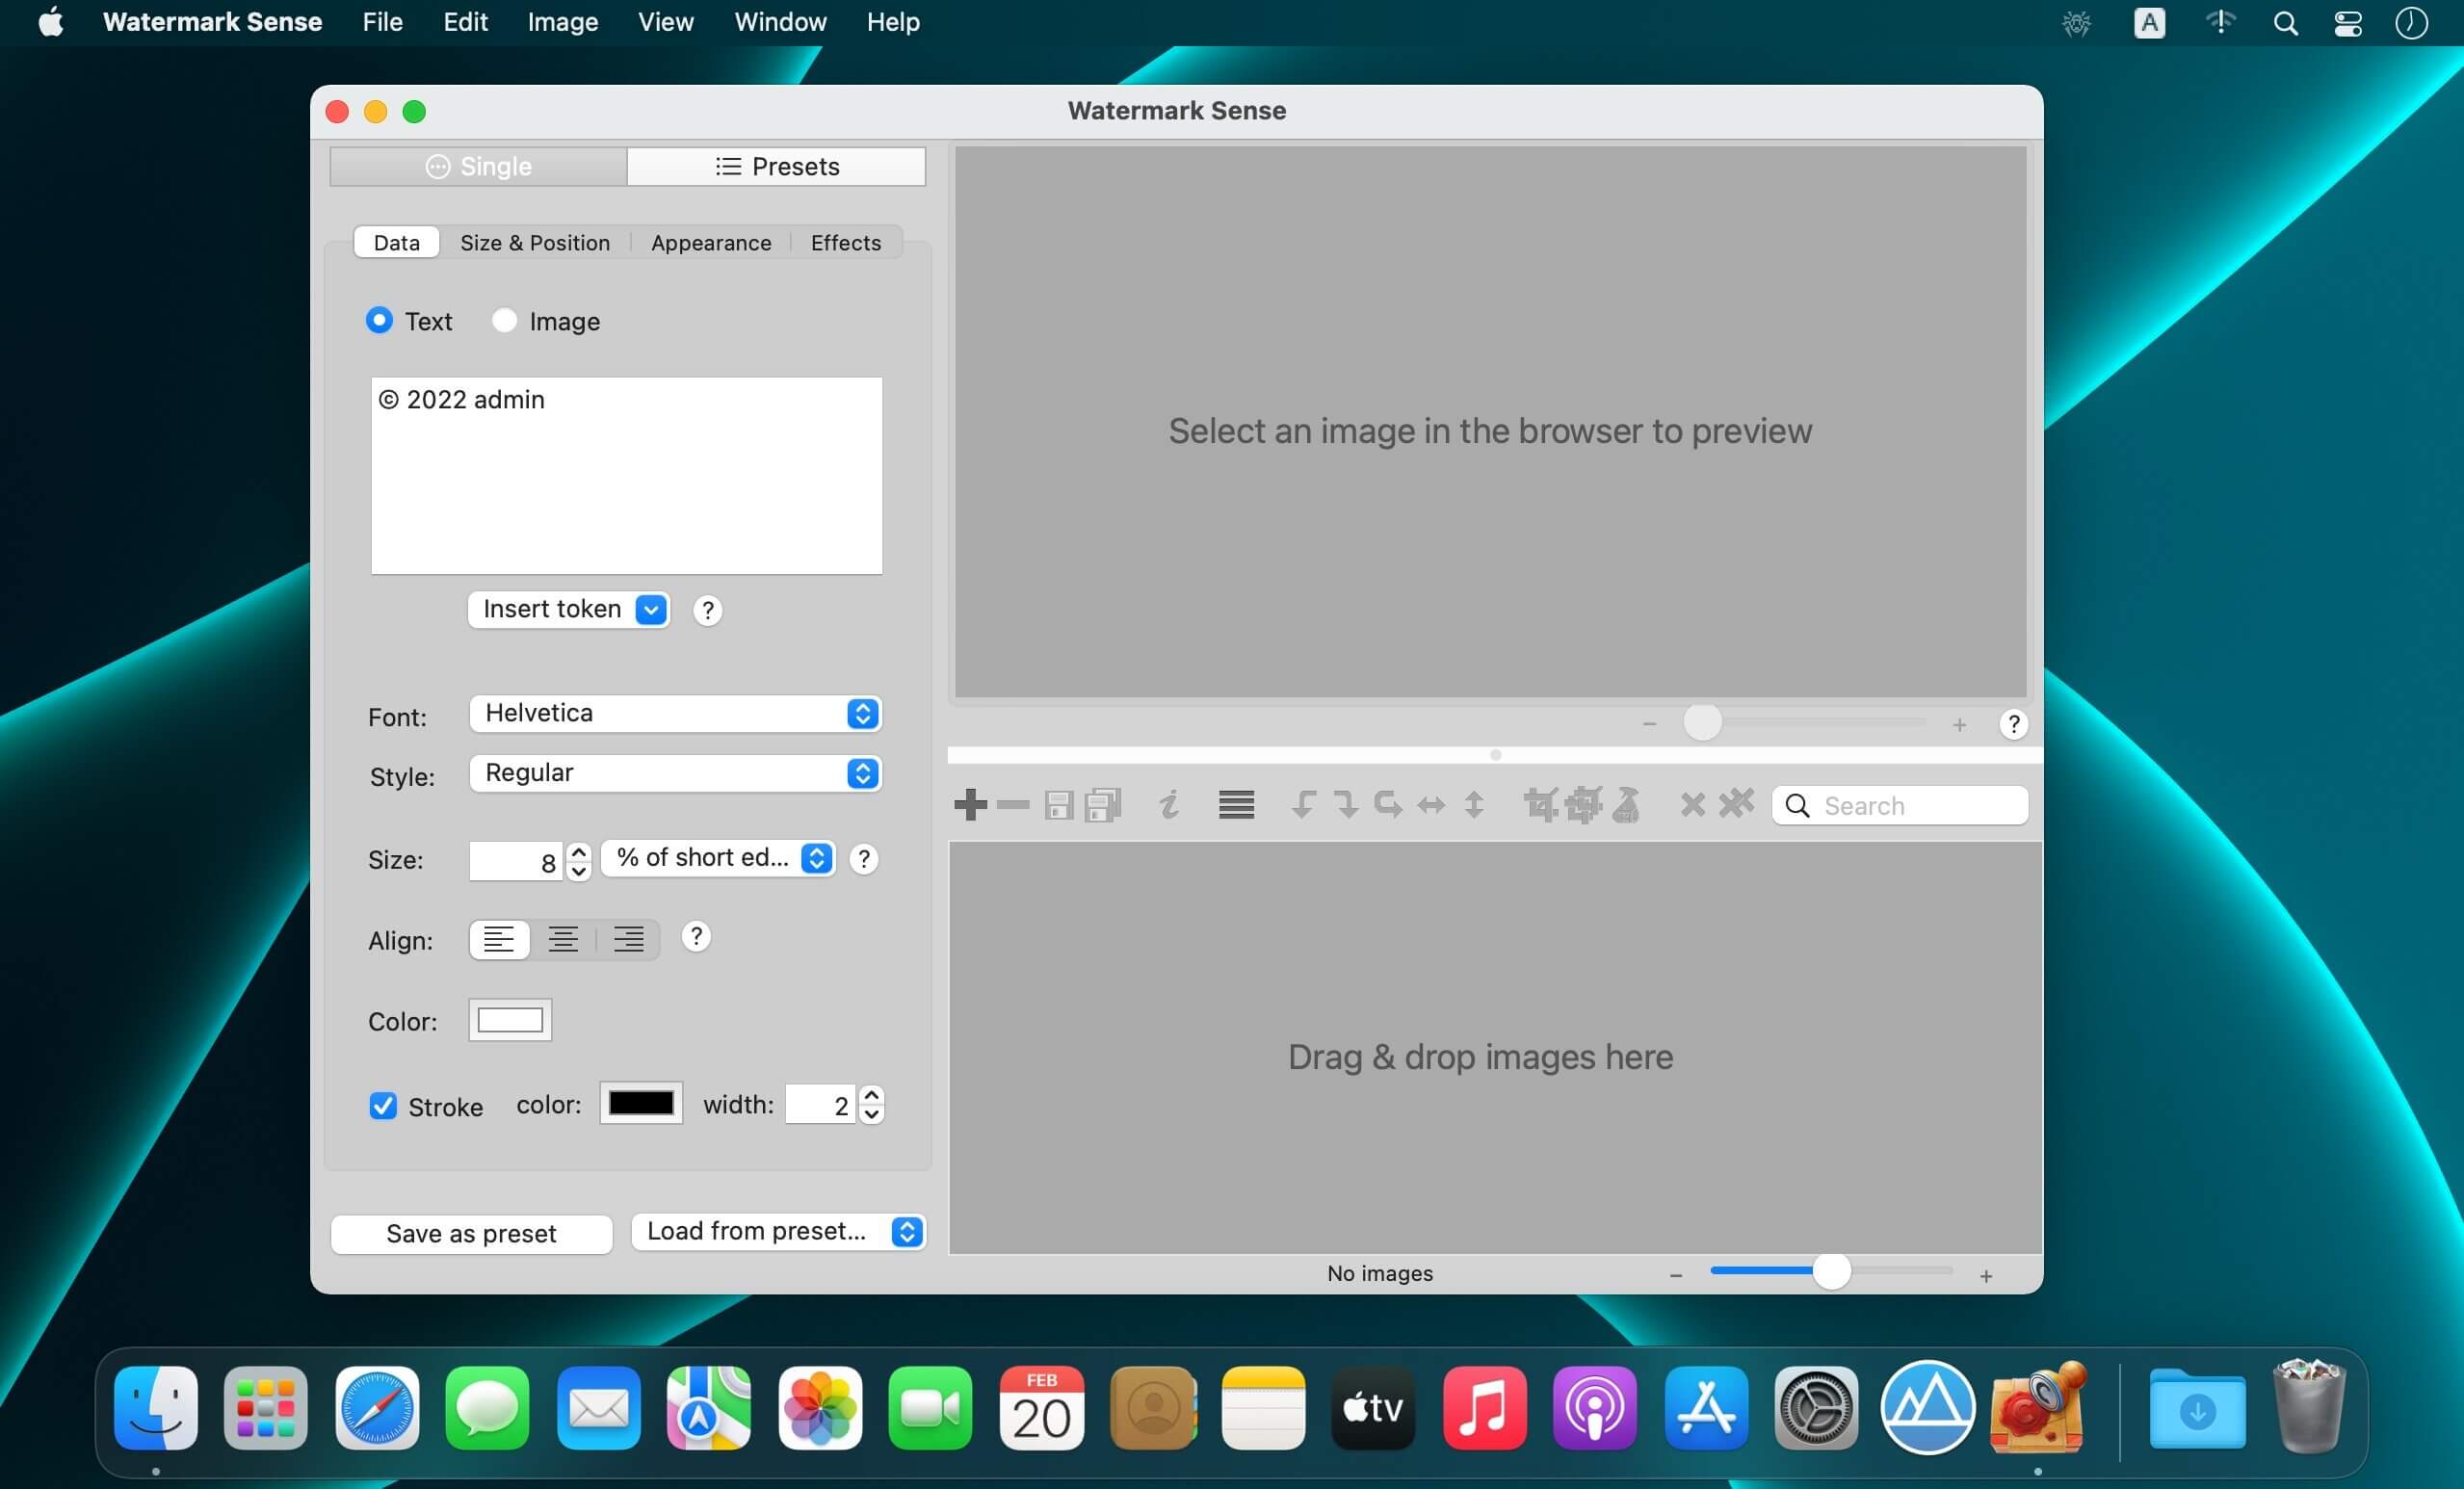
Task: Open help for text alignment
Action: (x=696, y=937)
